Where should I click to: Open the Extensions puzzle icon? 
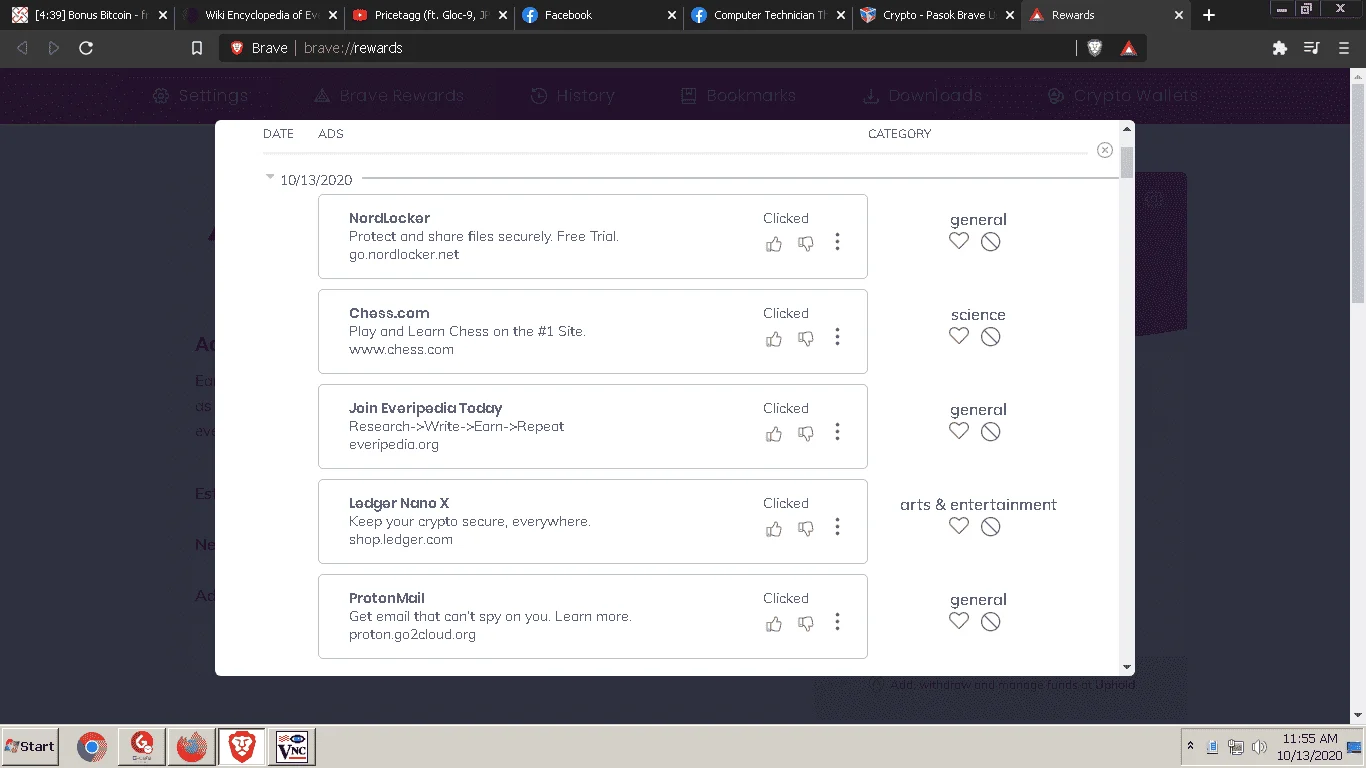(1279, 48)
